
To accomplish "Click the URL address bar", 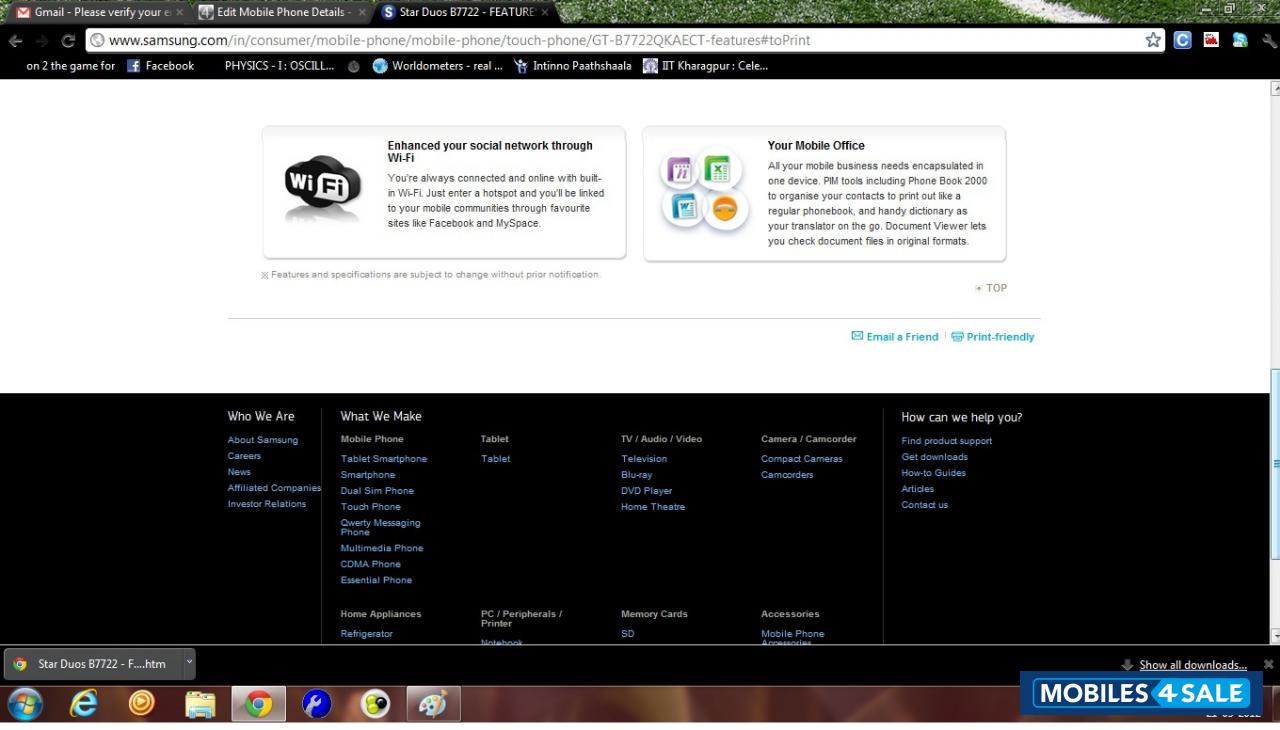I will [x=600, y=41].
